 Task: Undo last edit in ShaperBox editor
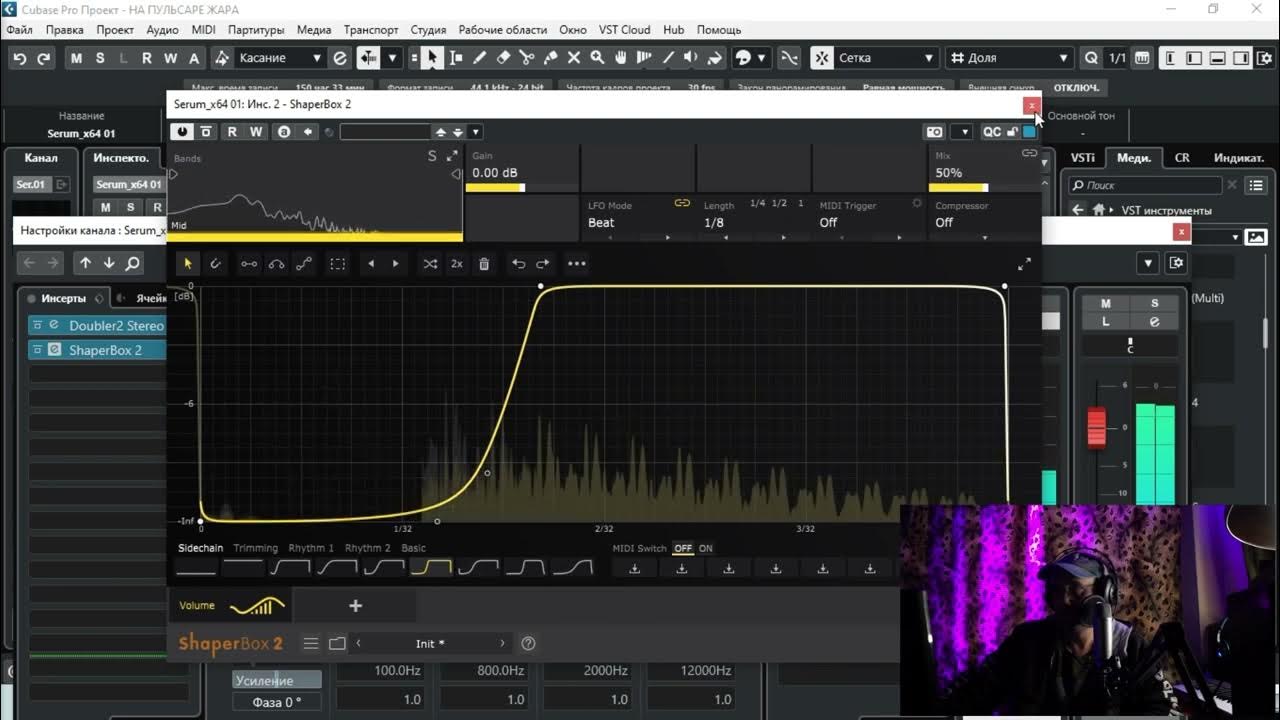[518, 264]
